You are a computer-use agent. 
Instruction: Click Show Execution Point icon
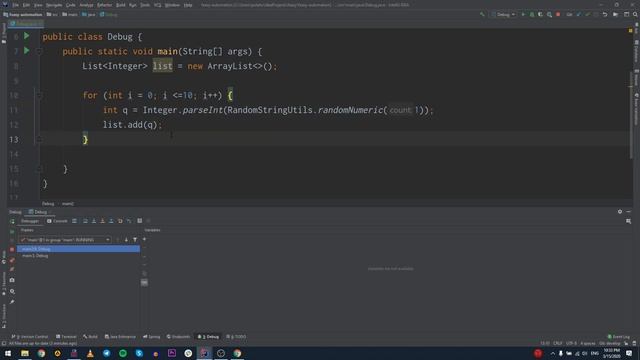point(74,221)
